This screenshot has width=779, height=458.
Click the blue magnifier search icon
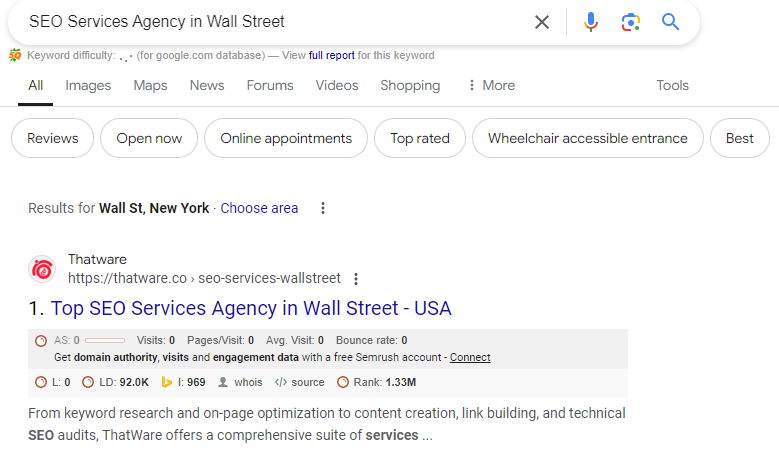point(670,22)
